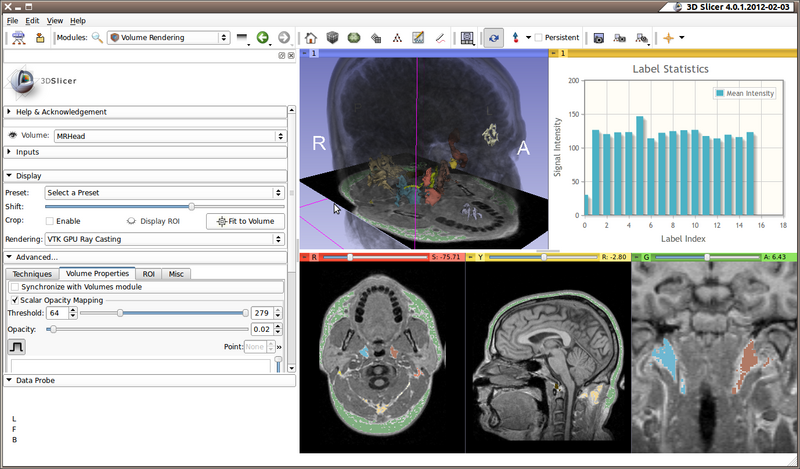Open the File menu
Viewport: 800px width, 469px height.
[12, 21]
